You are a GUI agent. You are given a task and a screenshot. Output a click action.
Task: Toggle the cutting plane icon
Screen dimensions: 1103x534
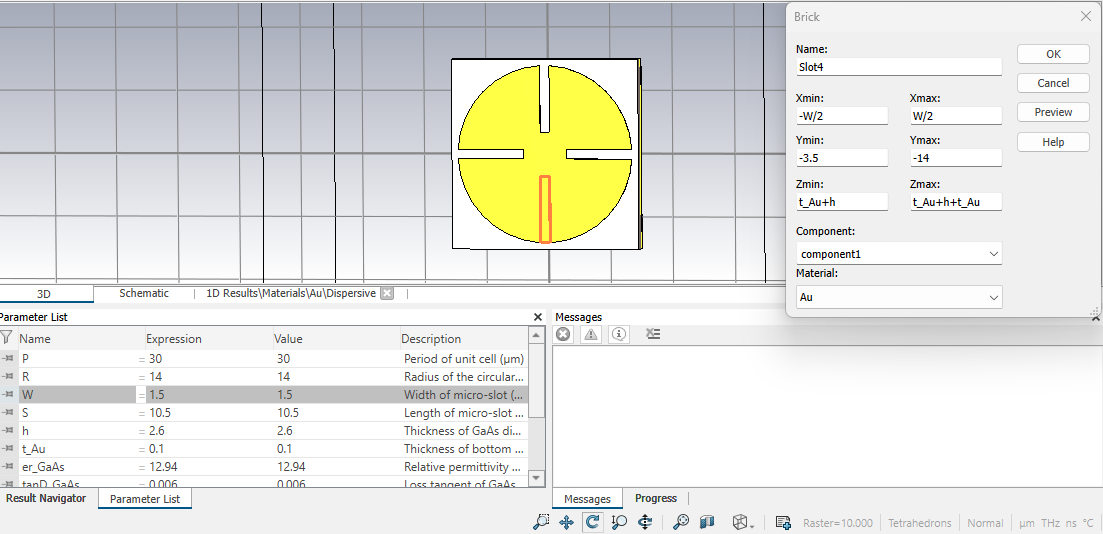(x=707, y=522)
